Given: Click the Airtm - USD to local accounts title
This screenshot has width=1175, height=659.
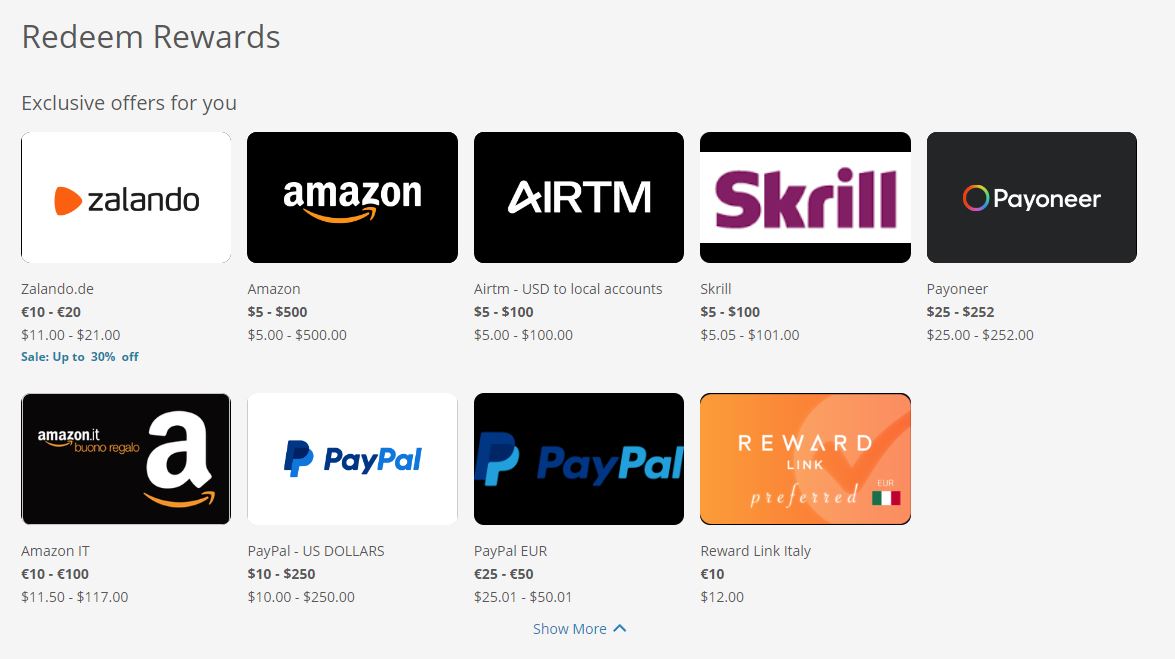Looking at the screenshot, I should pos(568,289).
